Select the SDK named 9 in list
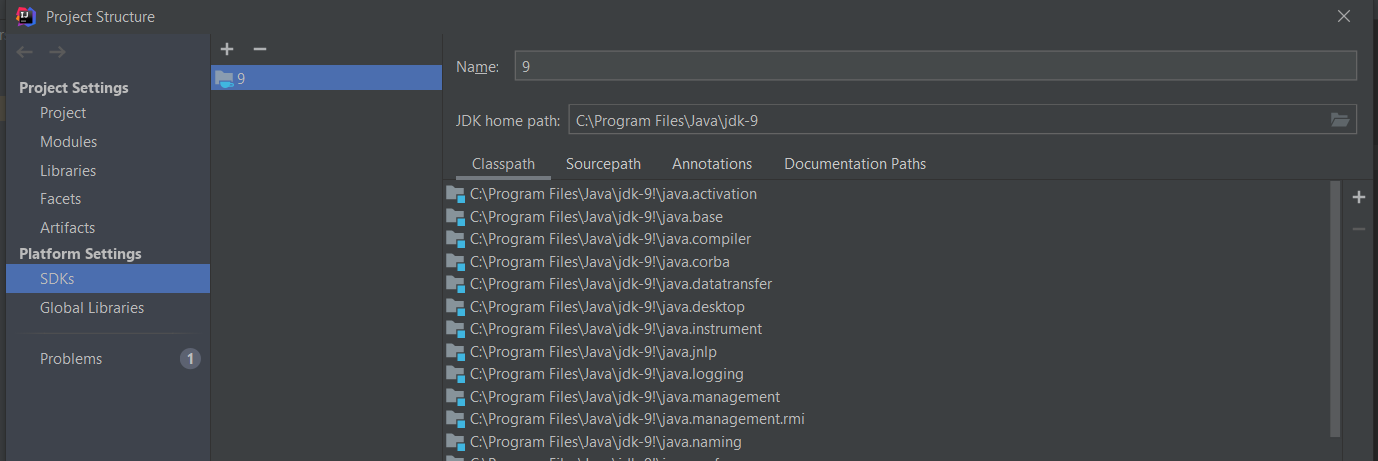Viewport: 1378px width, 461px height. (x=326, y=78)
